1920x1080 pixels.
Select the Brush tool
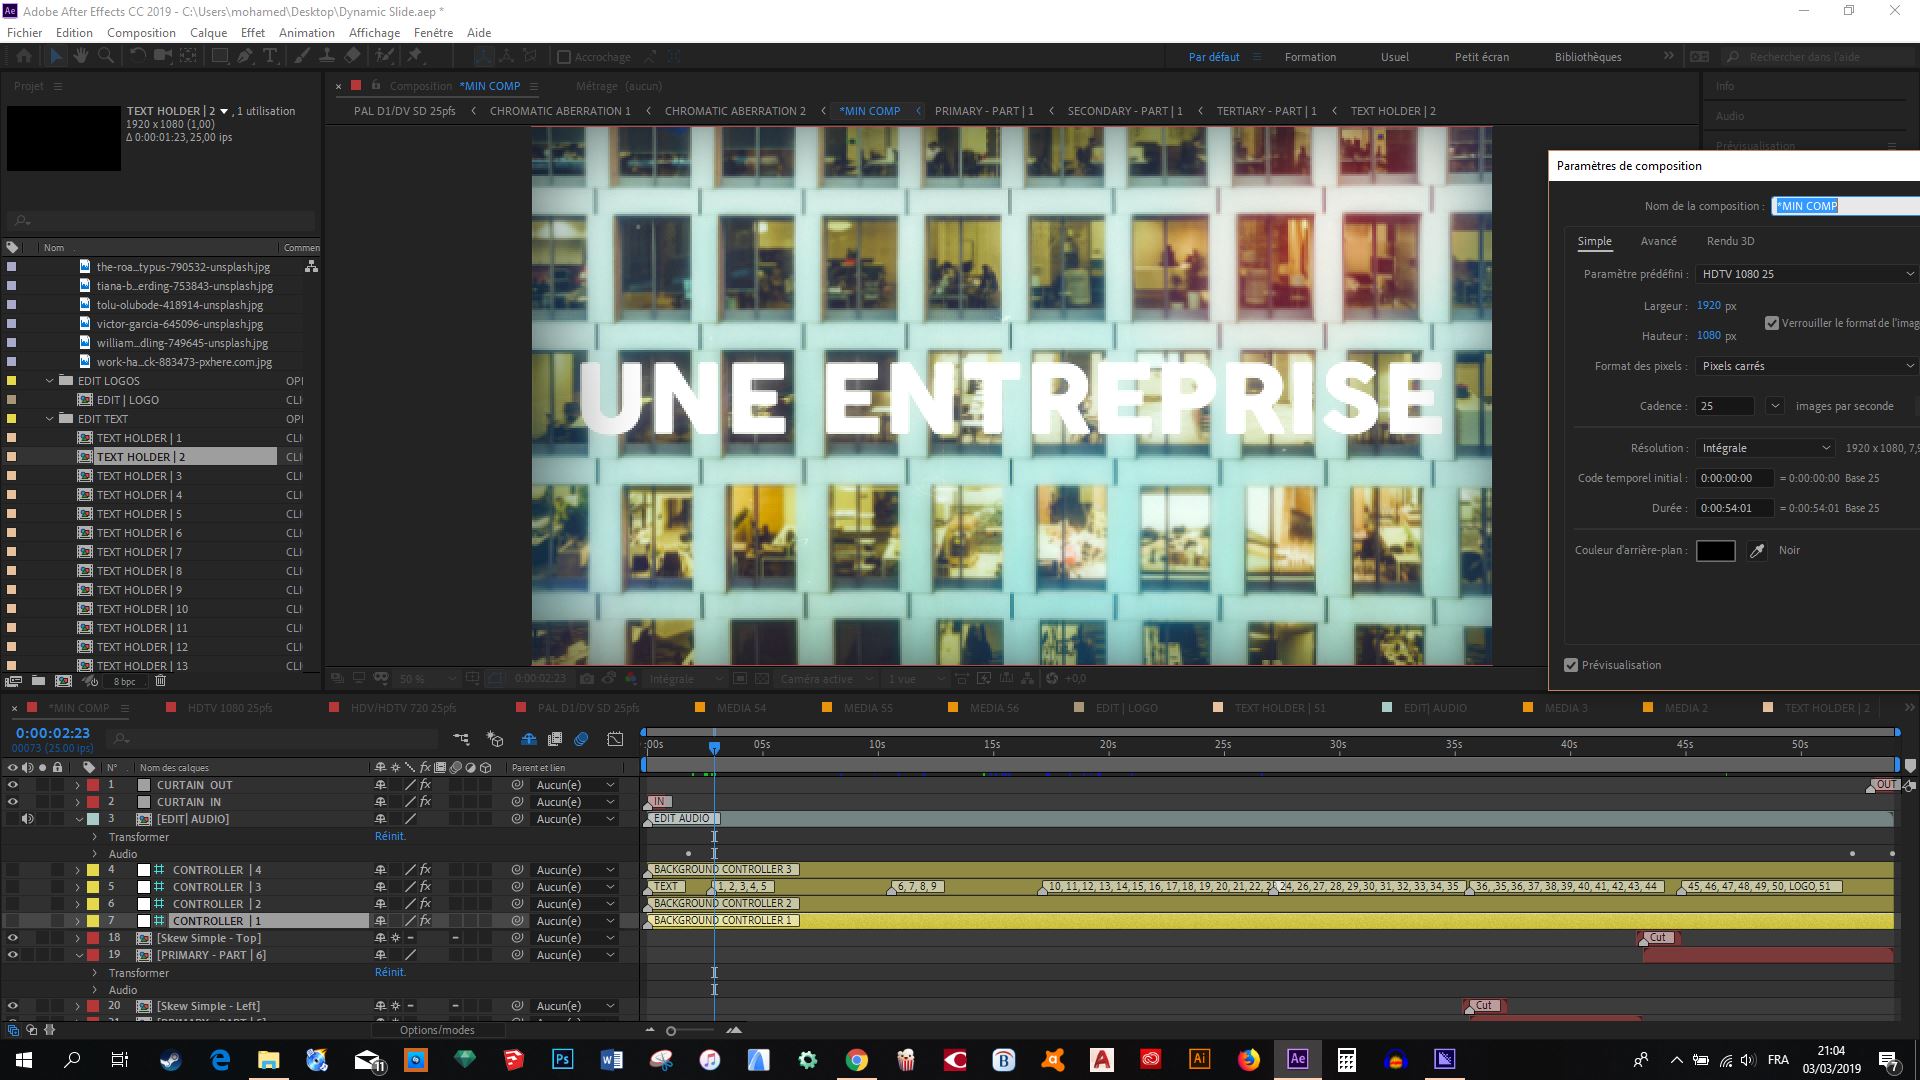303,56
